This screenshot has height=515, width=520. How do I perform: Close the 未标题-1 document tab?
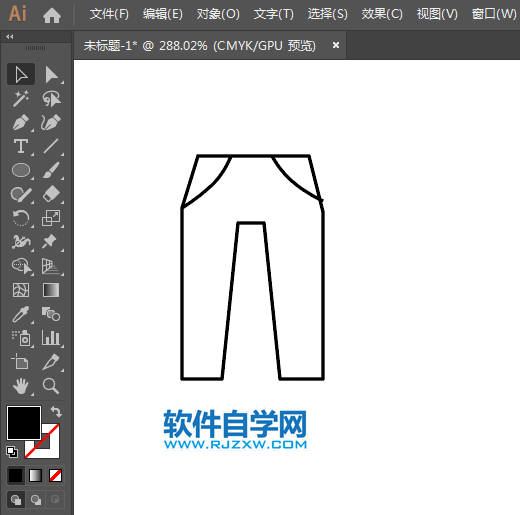point(336,45)
